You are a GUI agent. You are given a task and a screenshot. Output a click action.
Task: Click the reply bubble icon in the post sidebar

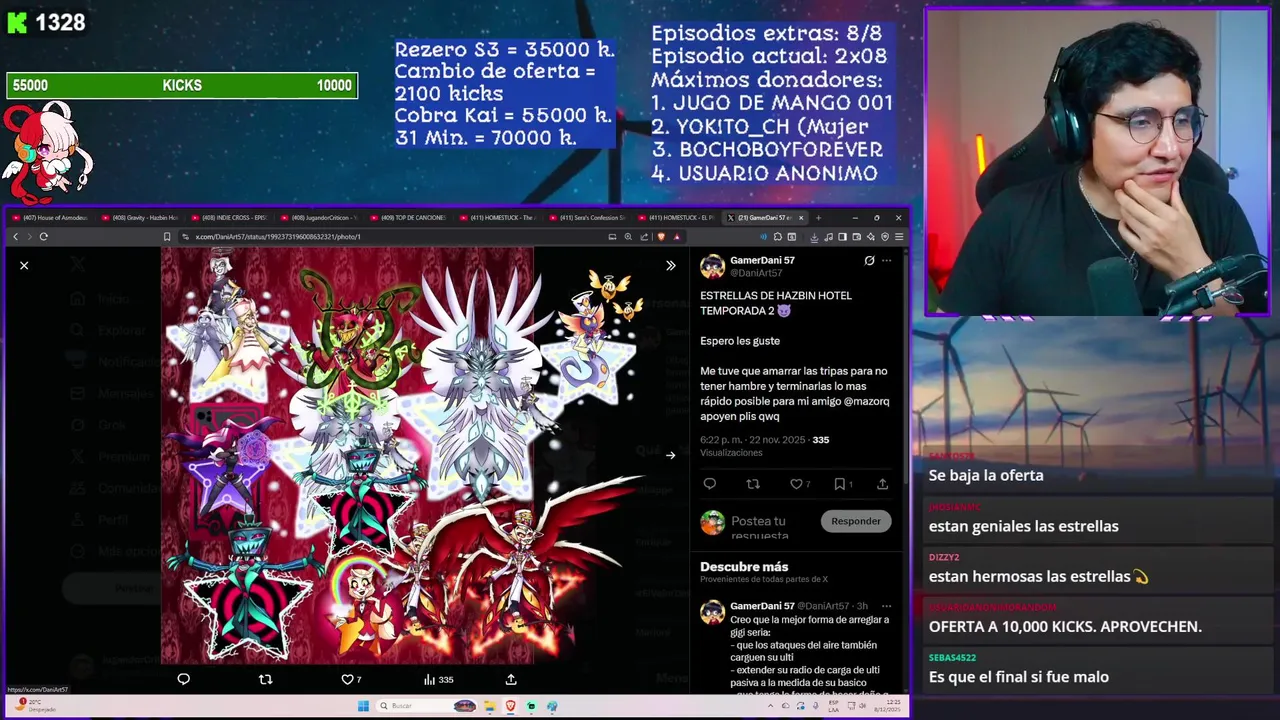pyautogui.click(x=710, y=484)
